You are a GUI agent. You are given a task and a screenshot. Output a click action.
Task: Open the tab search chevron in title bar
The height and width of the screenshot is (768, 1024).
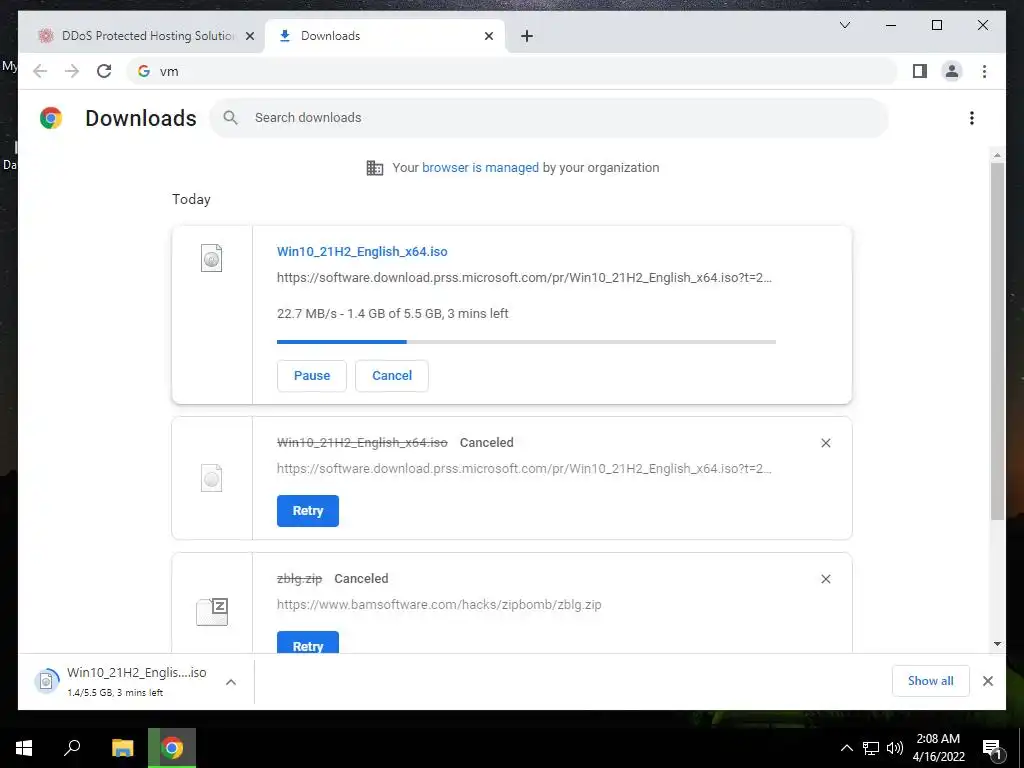(x=844, y=25)
